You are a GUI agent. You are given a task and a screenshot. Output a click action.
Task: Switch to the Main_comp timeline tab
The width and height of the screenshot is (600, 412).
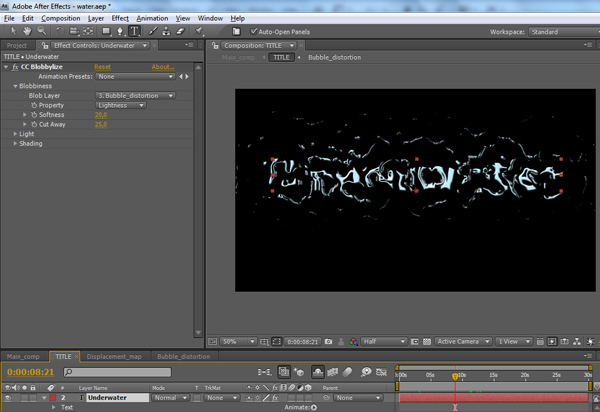point(23,357)
